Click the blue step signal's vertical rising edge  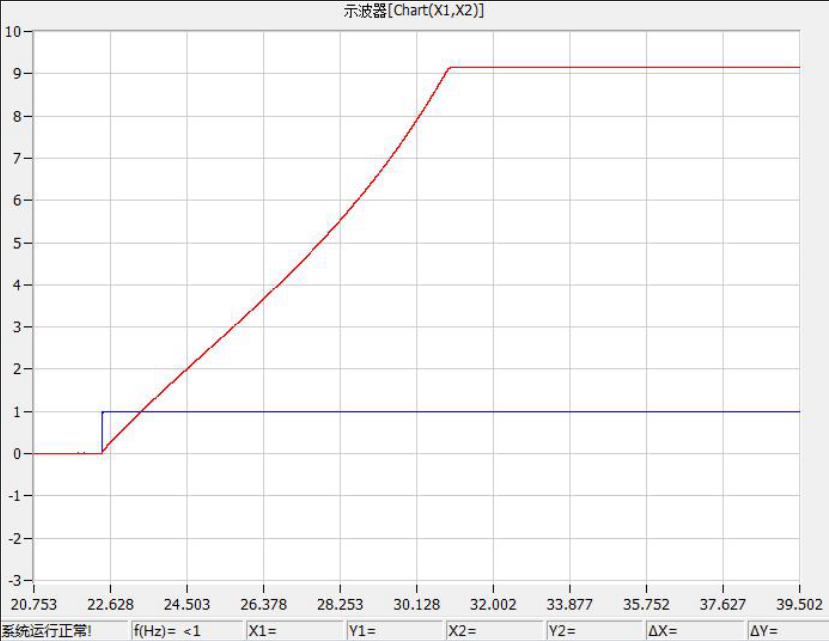102,432
